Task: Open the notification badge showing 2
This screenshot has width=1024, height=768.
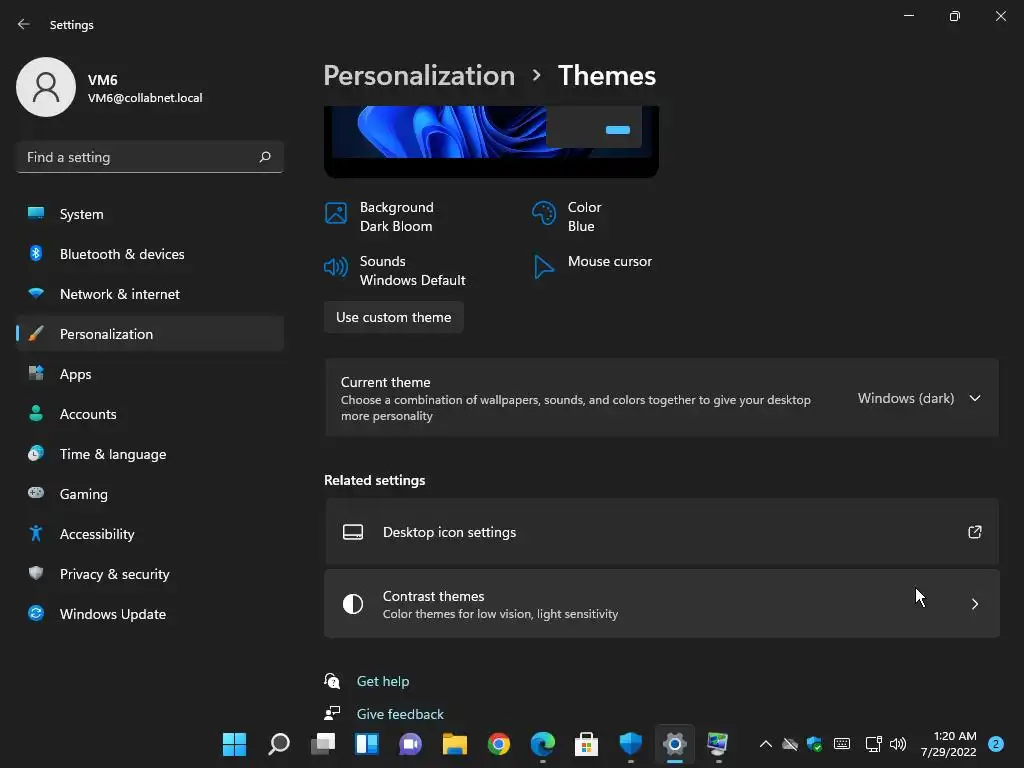Action: [x=996, y=744]
